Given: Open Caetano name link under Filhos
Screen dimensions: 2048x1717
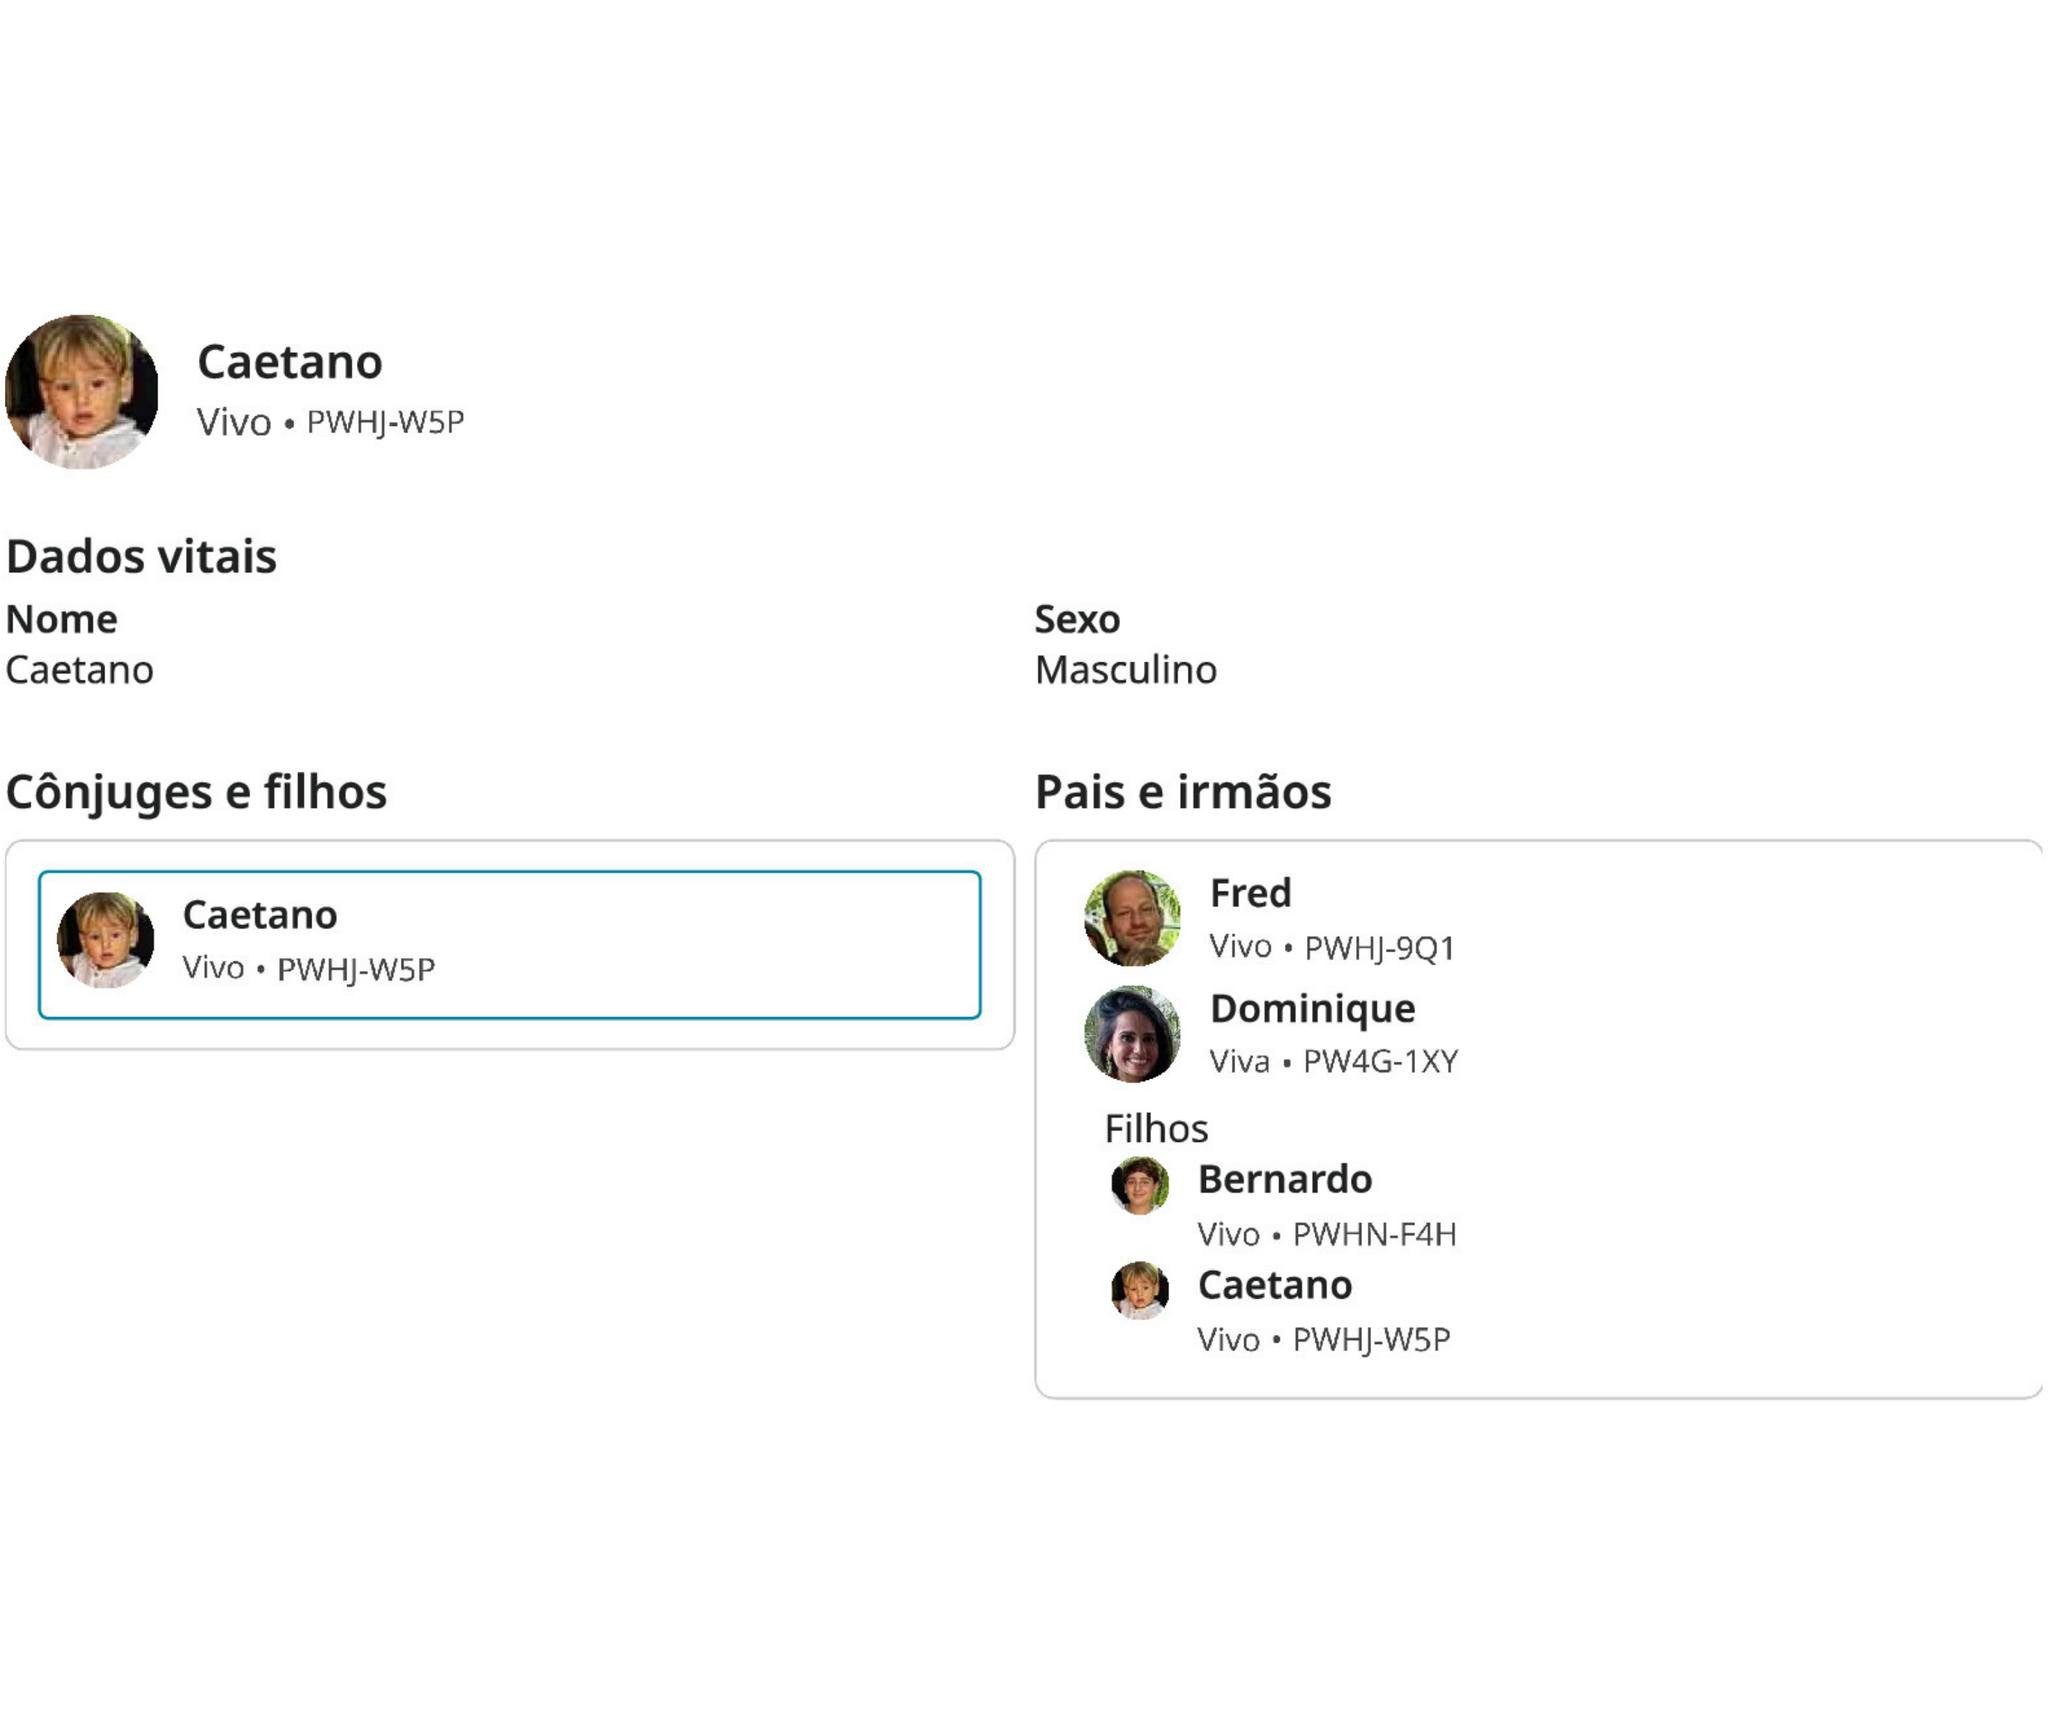Looking at the screenshot, I should [1275, 1285].
